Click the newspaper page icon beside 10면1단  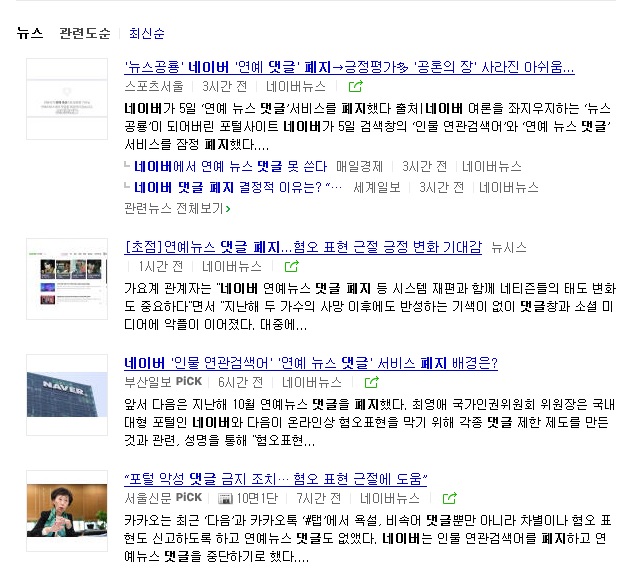click(x=225, y=498)
